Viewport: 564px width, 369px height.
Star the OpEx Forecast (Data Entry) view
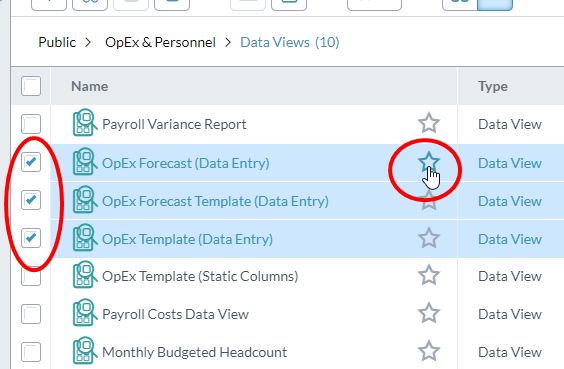coord(429,161)
